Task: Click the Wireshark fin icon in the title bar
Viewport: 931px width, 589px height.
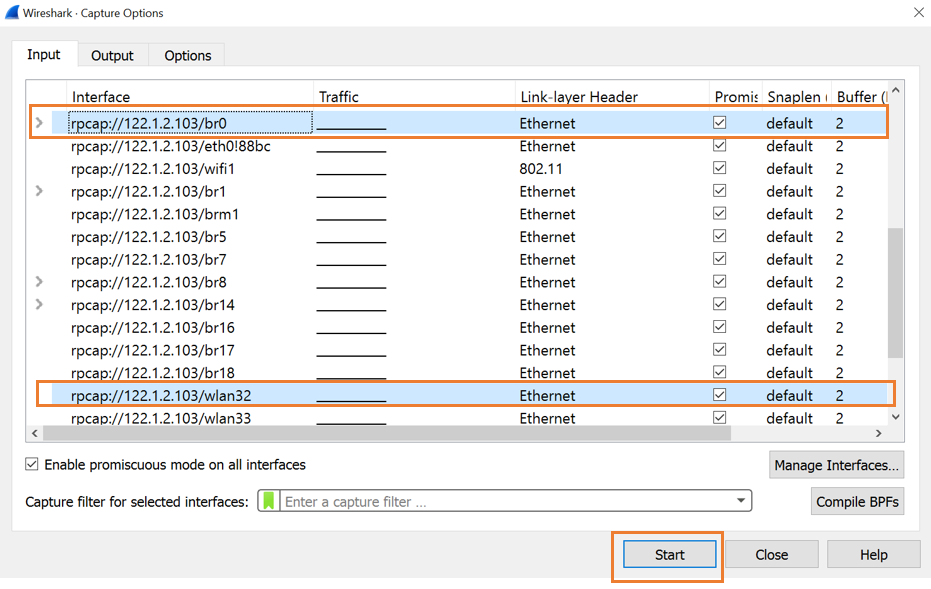Action: coord(12,12)
